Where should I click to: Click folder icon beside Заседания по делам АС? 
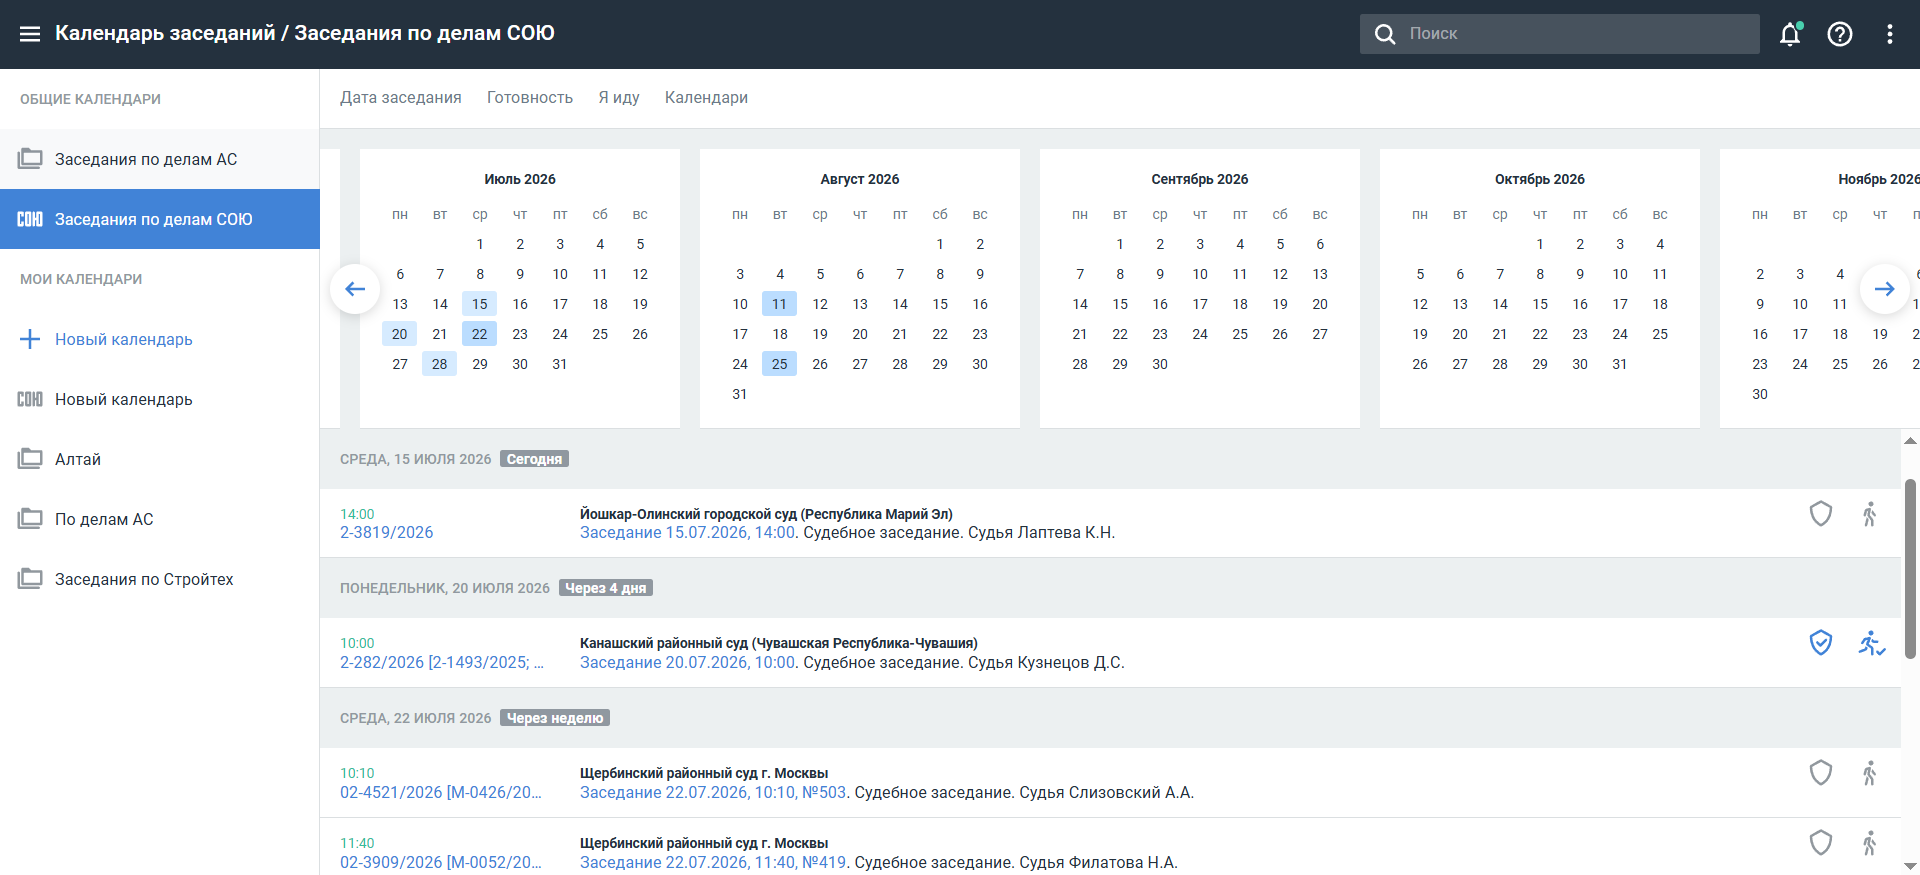point(30,159)
